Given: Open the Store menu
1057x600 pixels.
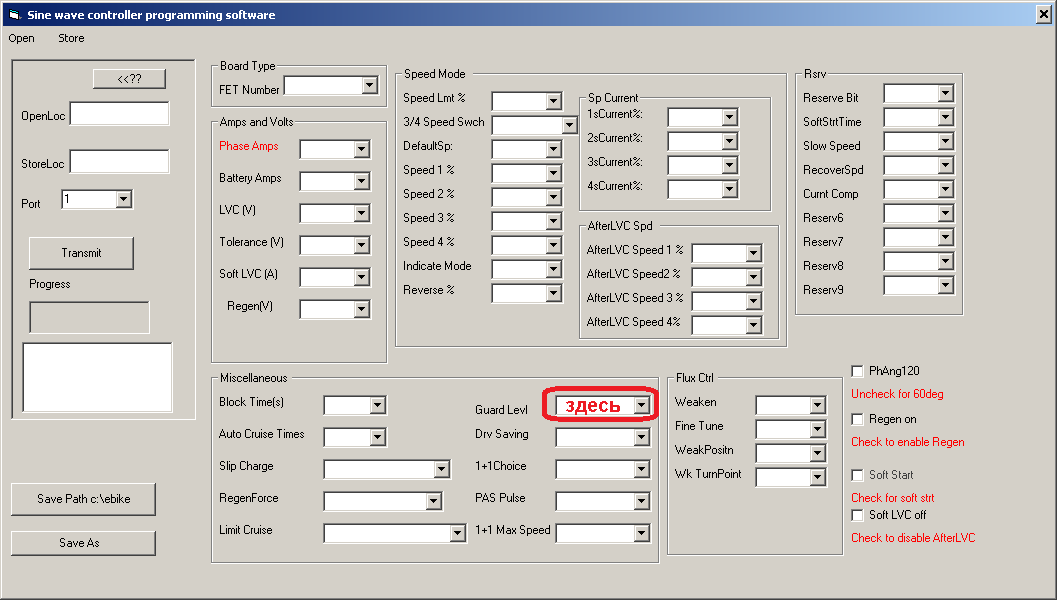Looking at the screenshot, I should tap(71, 38).
